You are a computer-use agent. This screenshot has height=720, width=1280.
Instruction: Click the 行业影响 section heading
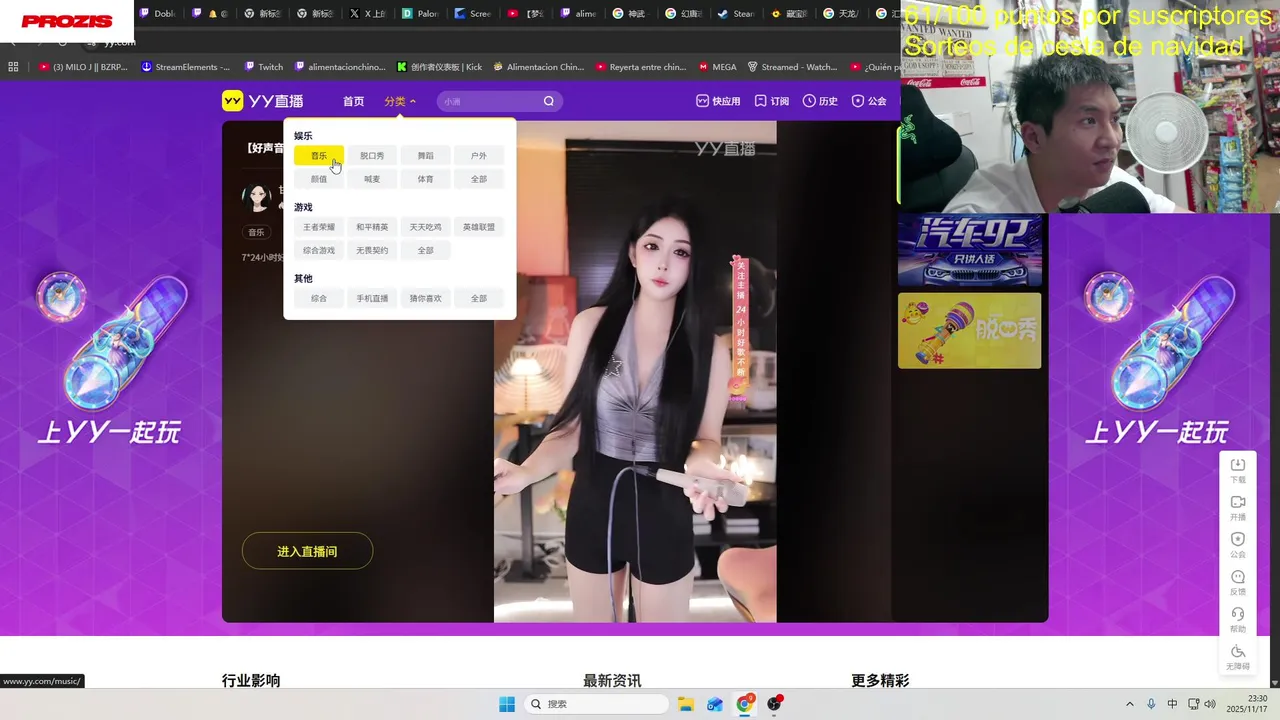pyautogui.click(x=251, y=680)
